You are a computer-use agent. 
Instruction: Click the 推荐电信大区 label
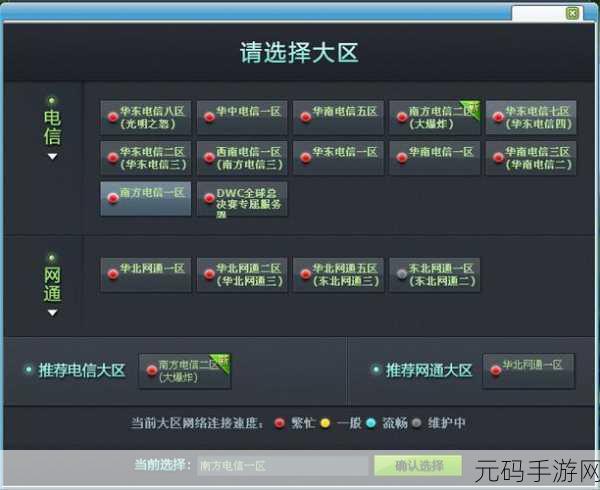click(x=82, y=370)
